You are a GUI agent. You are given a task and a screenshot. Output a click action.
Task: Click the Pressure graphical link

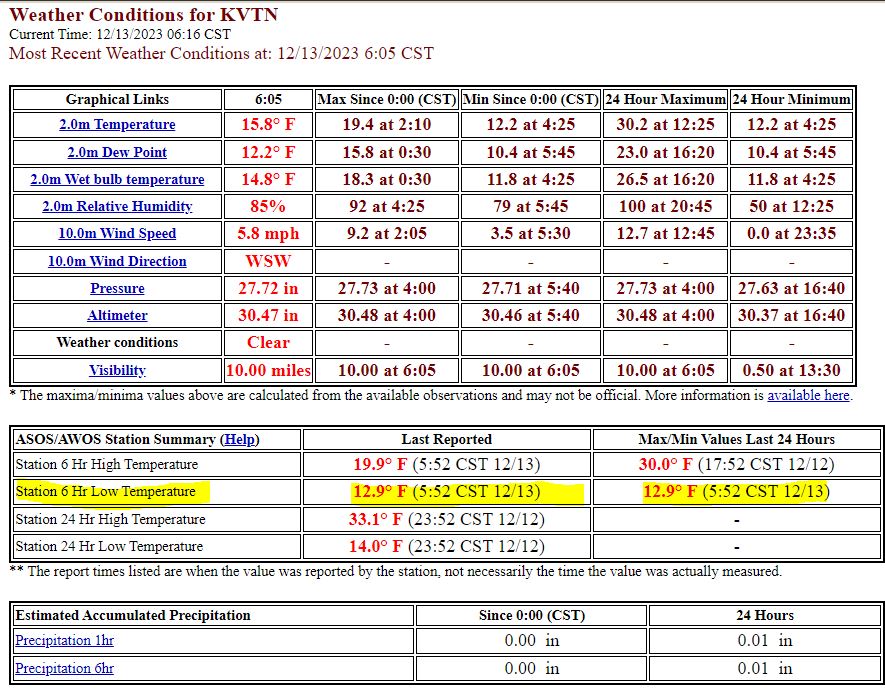(117, 288)
